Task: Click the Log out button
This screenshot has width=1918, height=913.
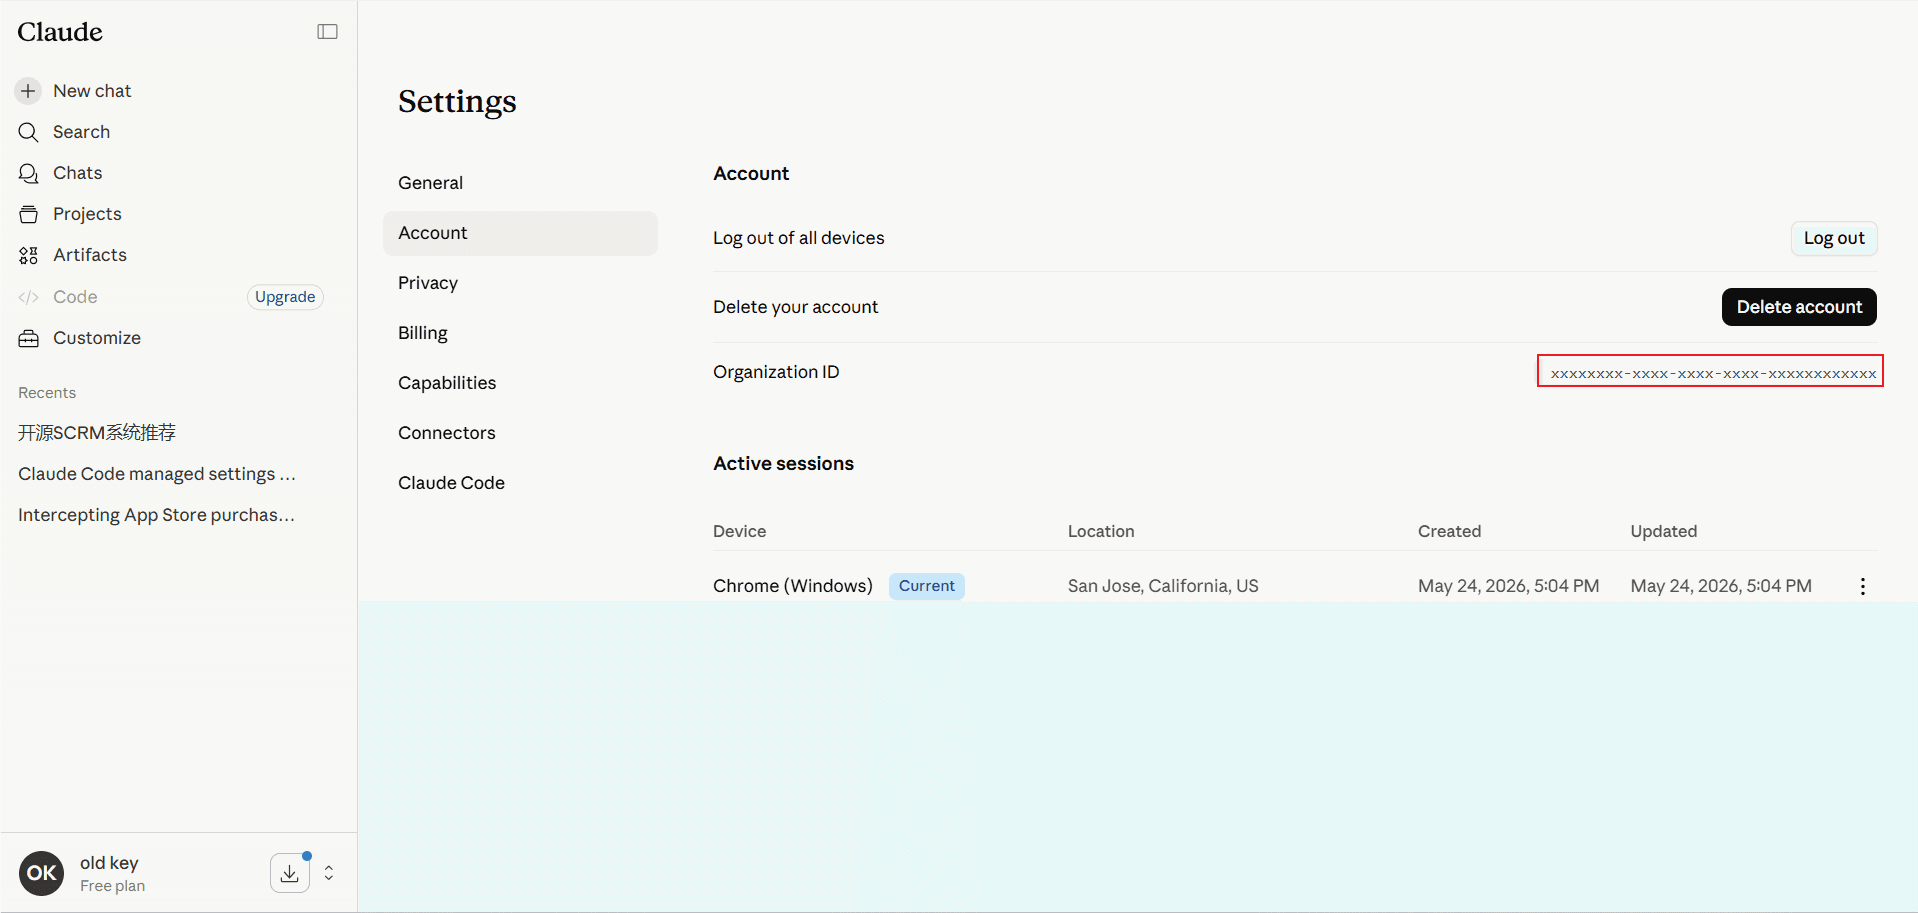Action: (1834, 238)
